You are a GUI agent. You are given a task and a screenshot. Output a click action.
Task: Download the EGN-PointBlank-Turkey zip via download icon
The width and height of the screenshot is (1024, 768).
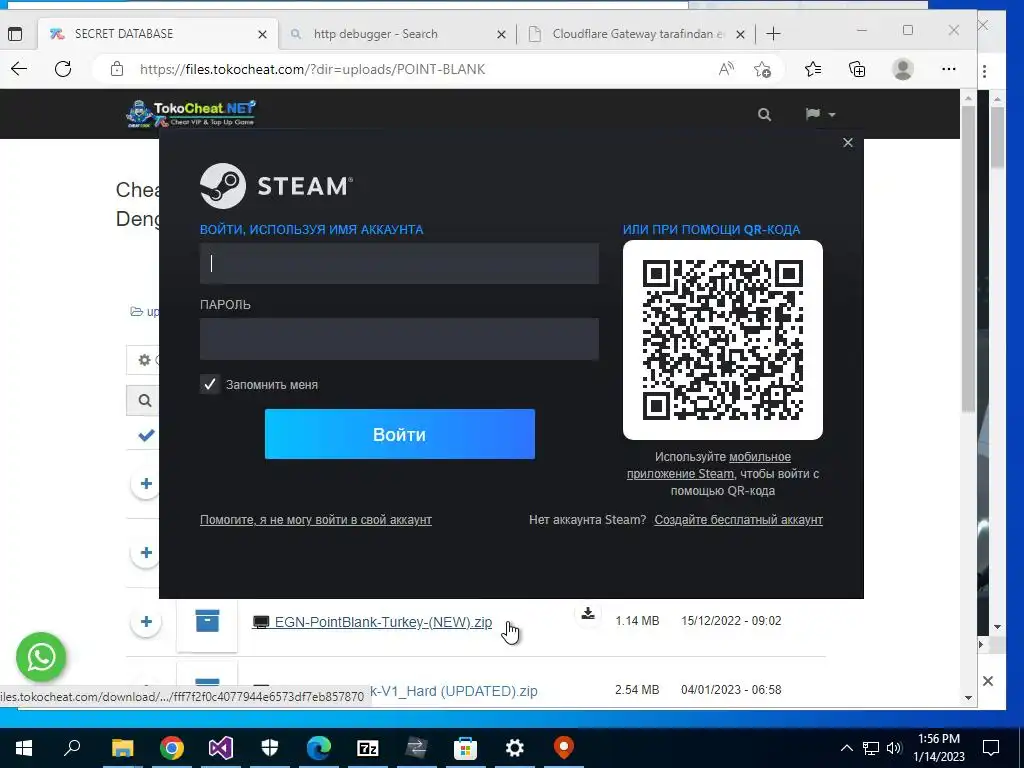pyautogui.click(x=588, y=613)
